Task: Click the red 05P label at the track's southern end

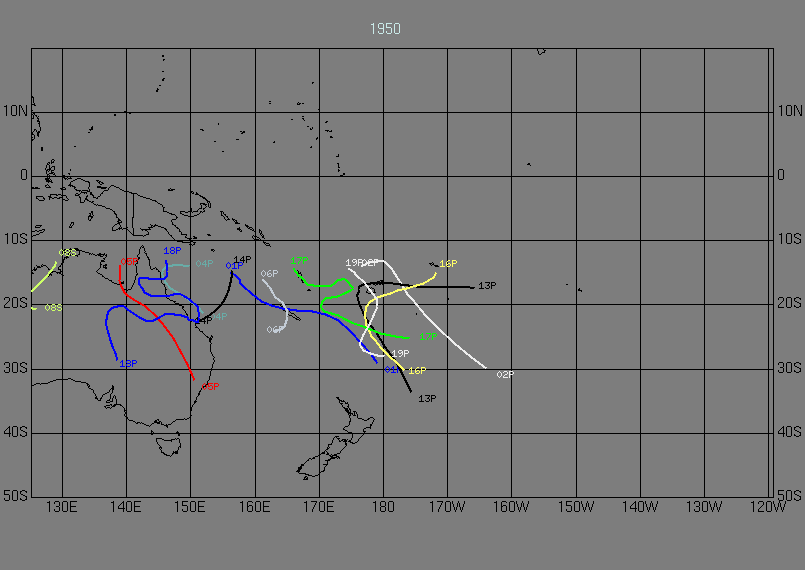Action: (210, 387)
